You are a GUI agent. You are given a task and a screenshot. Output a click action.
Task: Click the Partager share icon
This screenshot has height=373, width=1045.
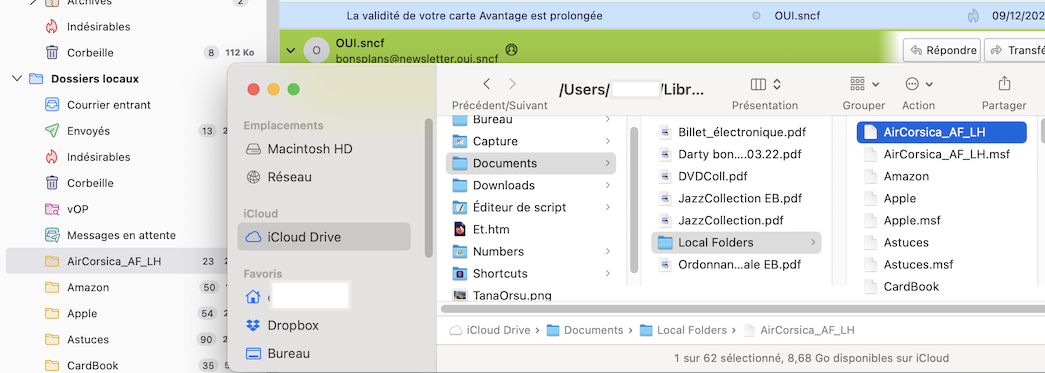pos(1004,84)
